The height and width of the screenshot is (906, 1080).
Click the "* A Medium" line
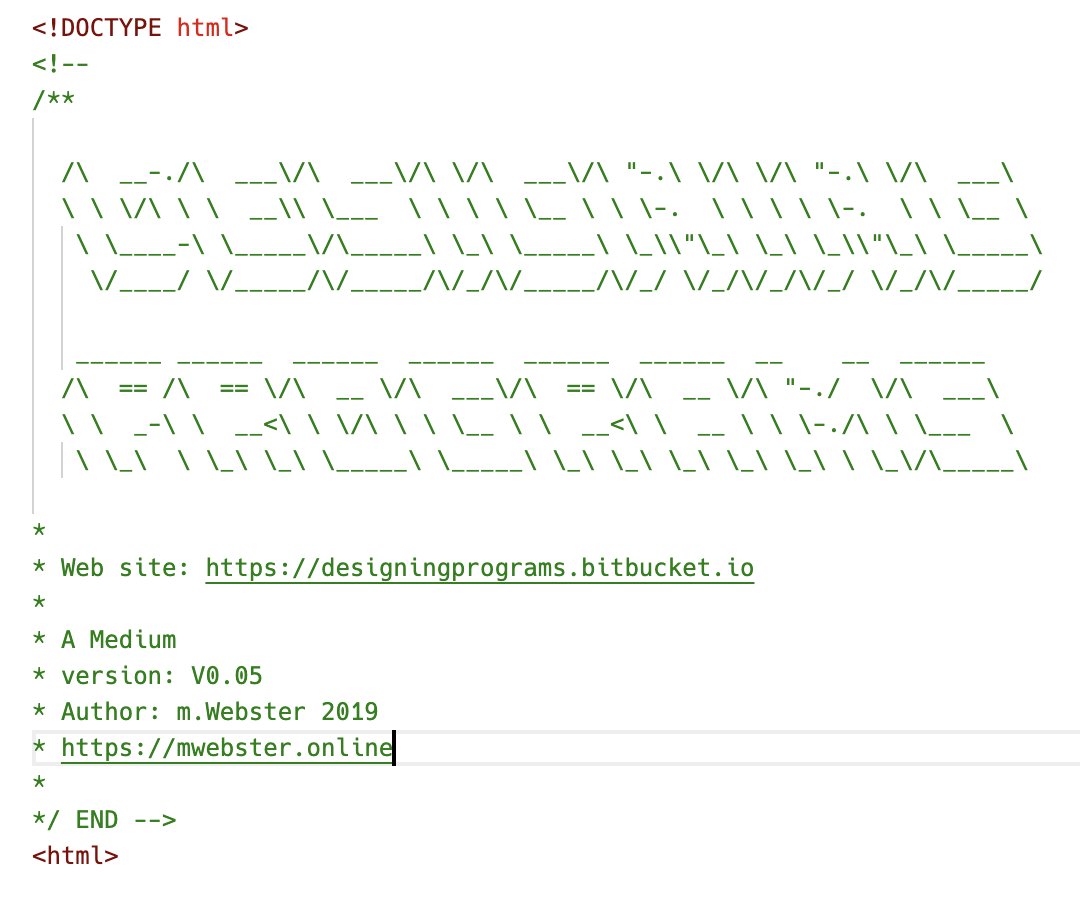[x=104, y=639]
